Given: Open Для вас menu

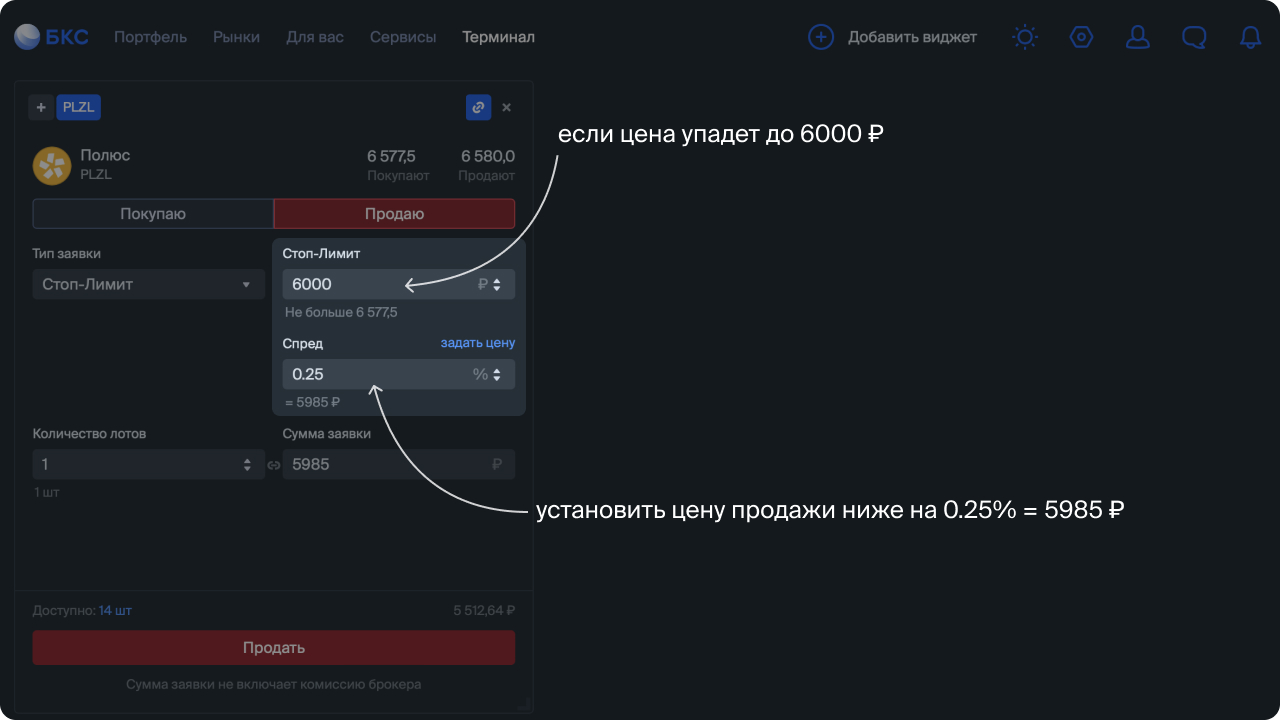Looking at the screenshot, I should pyautogui.click(x=315, y=37).
